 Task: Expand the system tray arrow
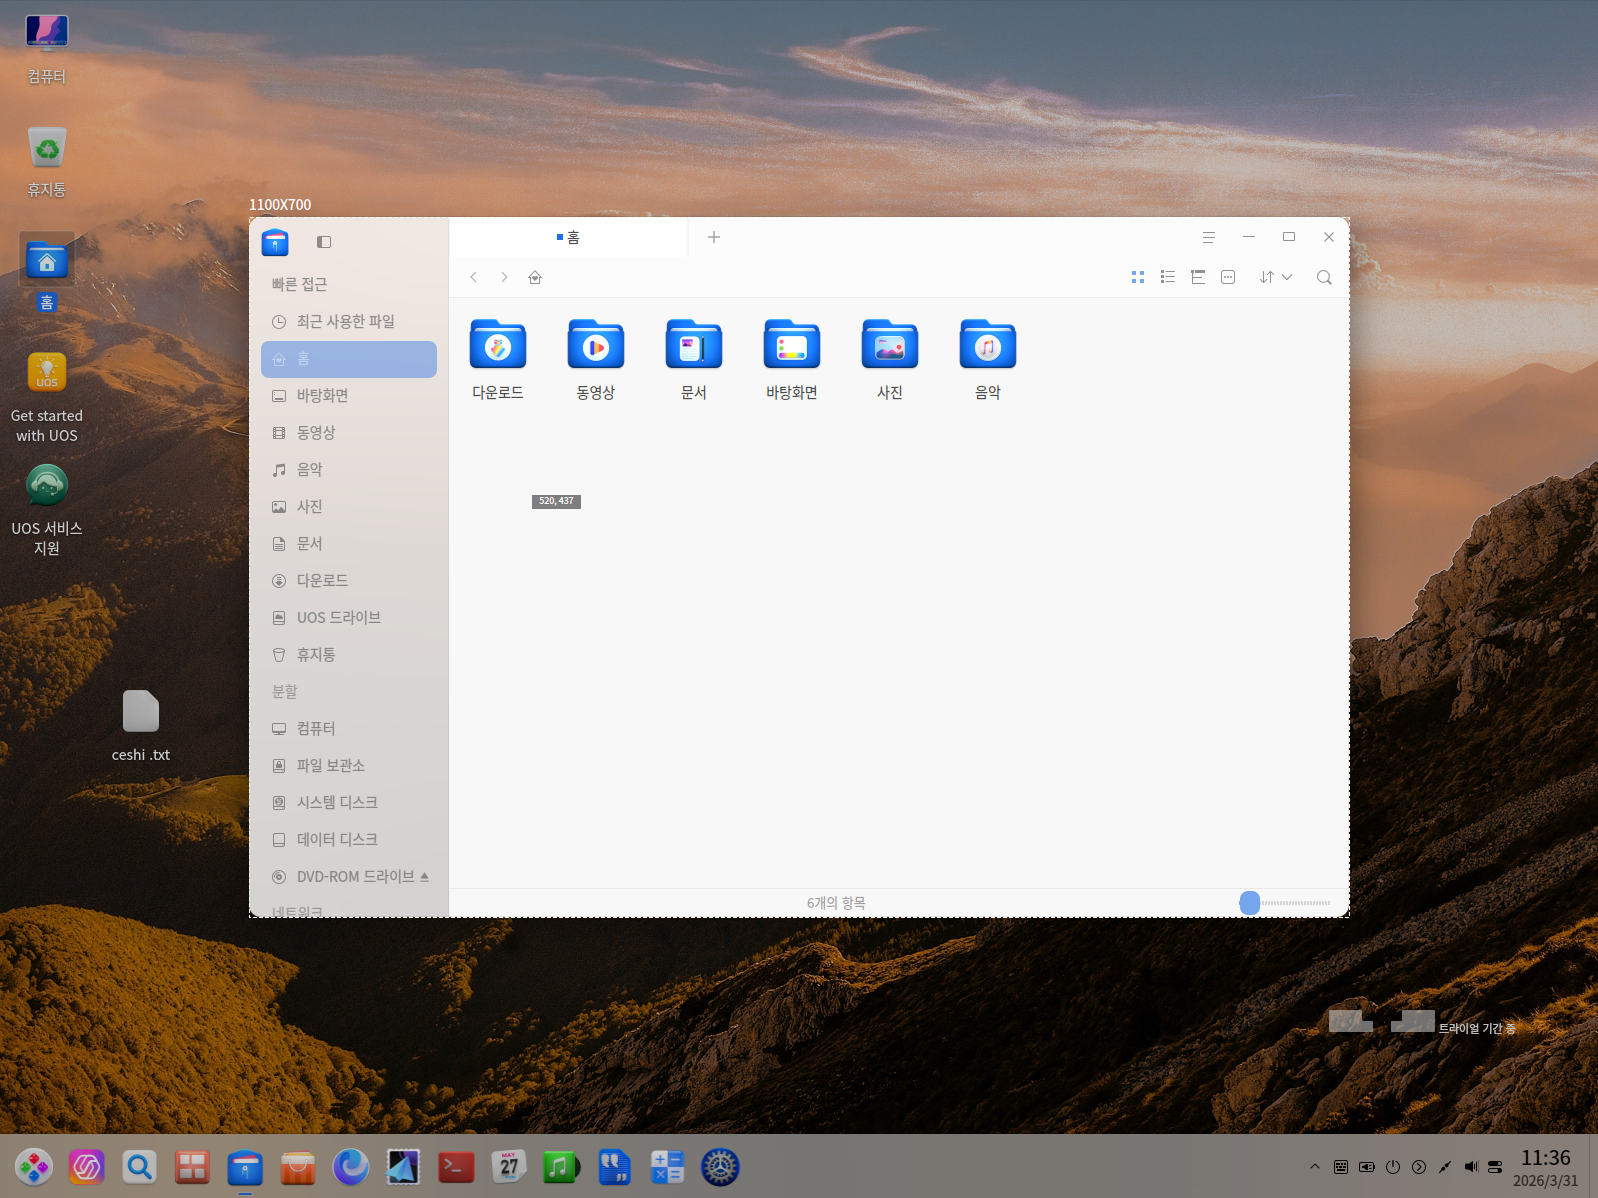(1314, 1166)
